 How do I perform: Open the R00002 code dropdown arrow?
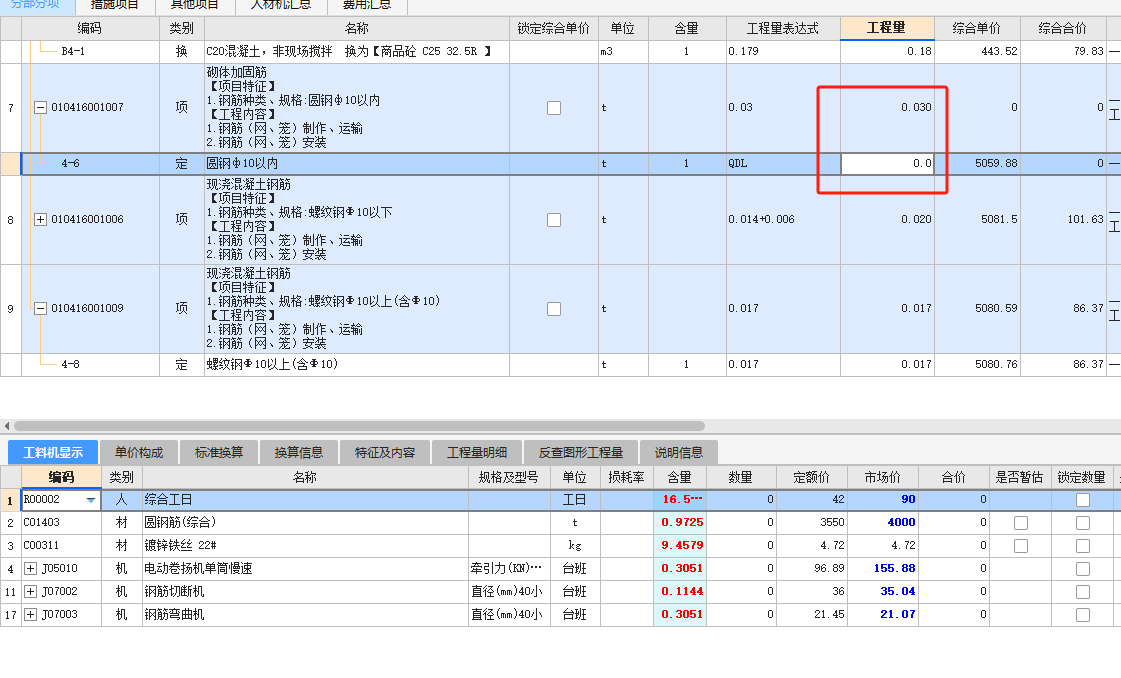click(x=91, y=500)
